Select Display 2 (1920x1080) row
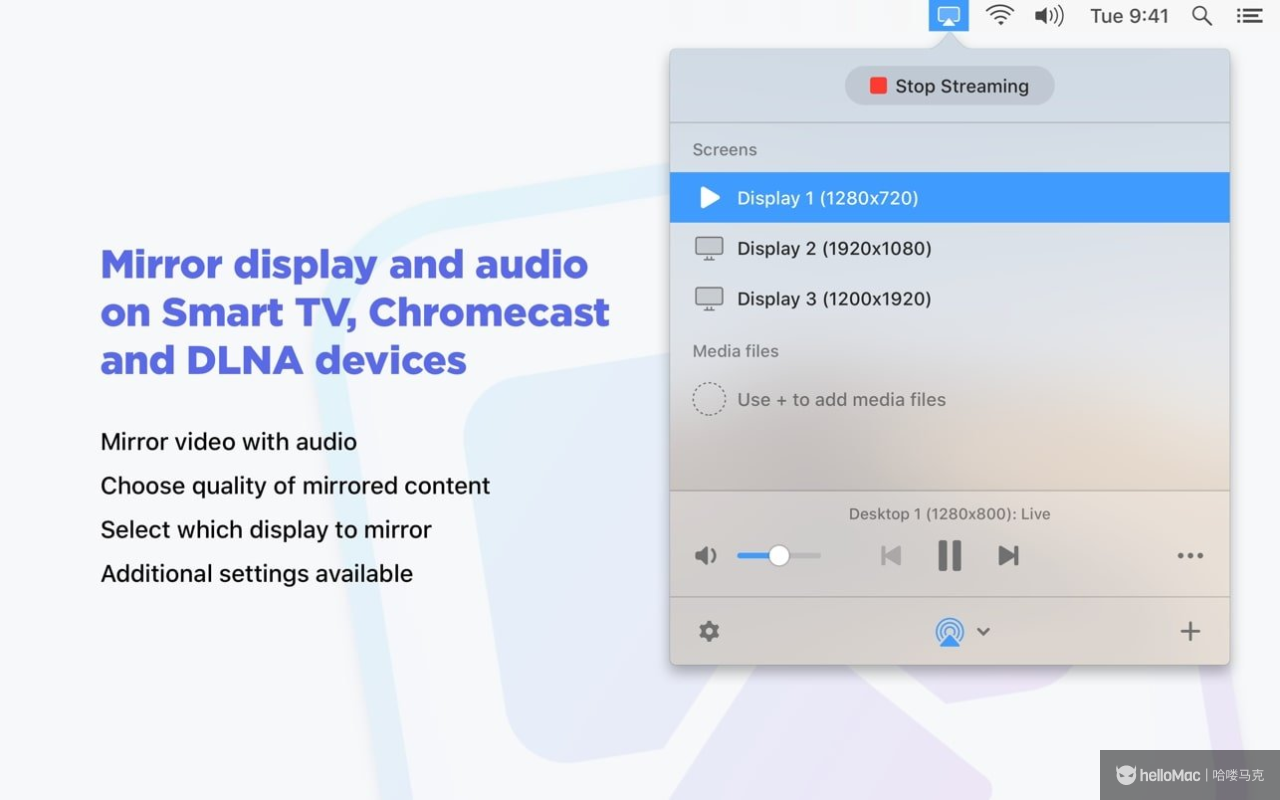This screenshot has width=1280, height=800. point(949,248)
